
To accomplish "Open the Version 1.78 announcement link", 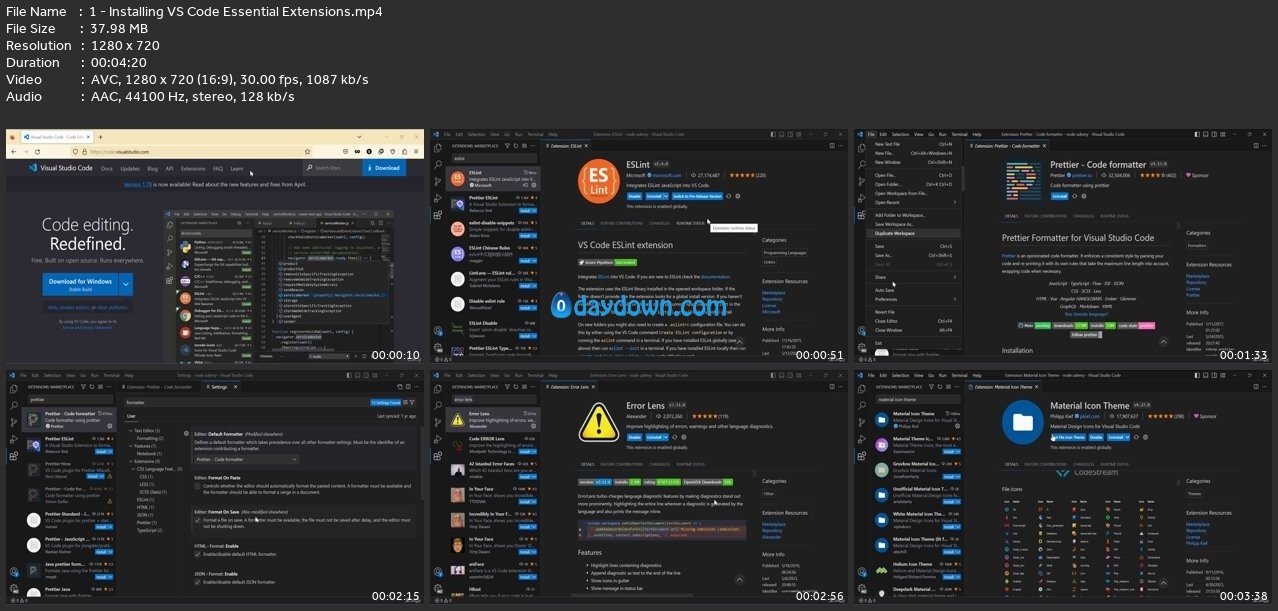I will 139,184.
